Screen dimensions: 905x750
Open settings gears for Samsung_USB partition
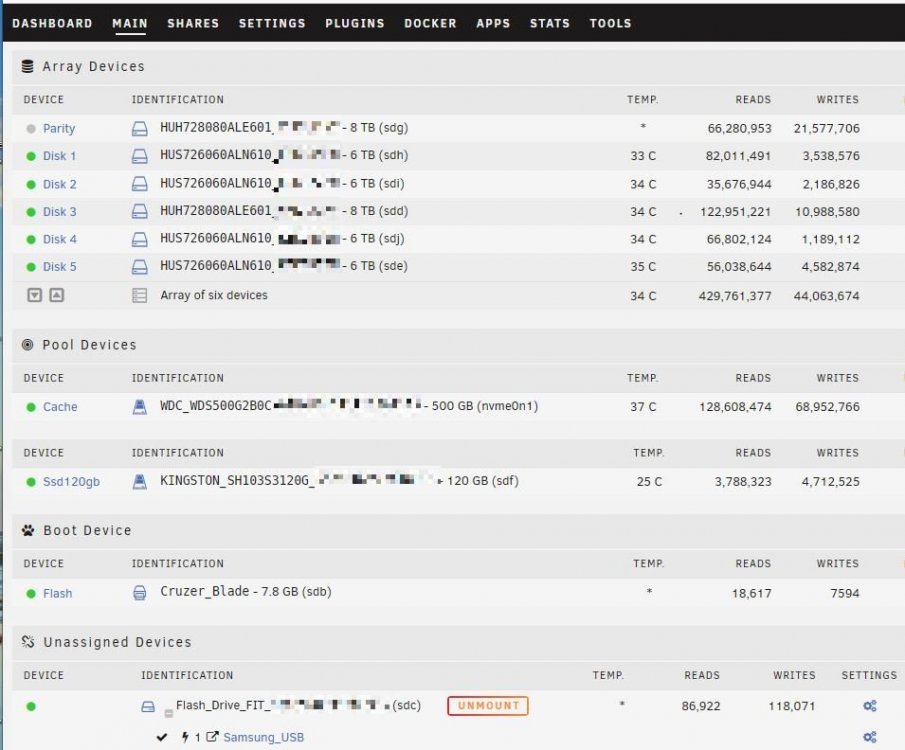pyautogui.click(x=870, y=737)
